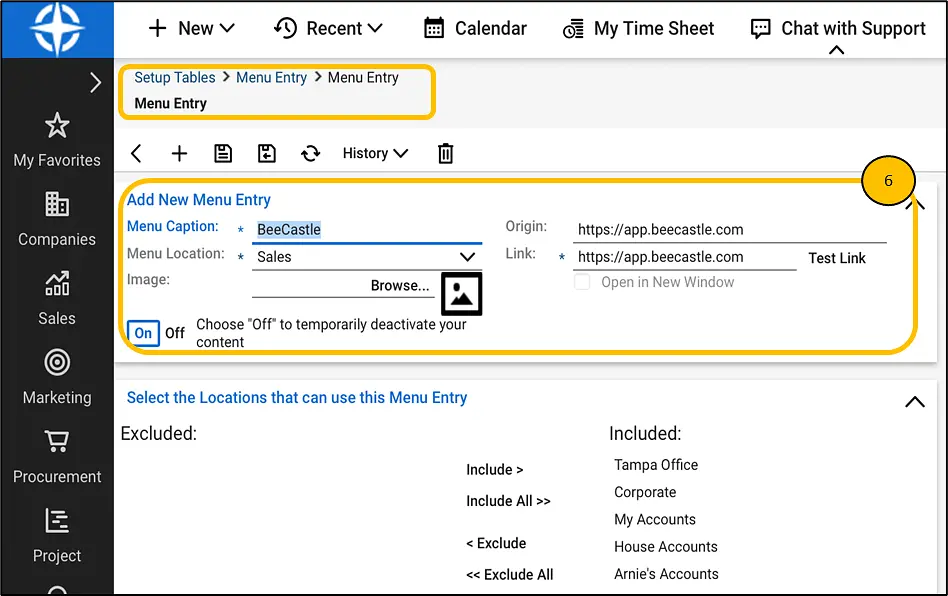
Task: Click the Menu Caption field
Action: coord(367,230)
